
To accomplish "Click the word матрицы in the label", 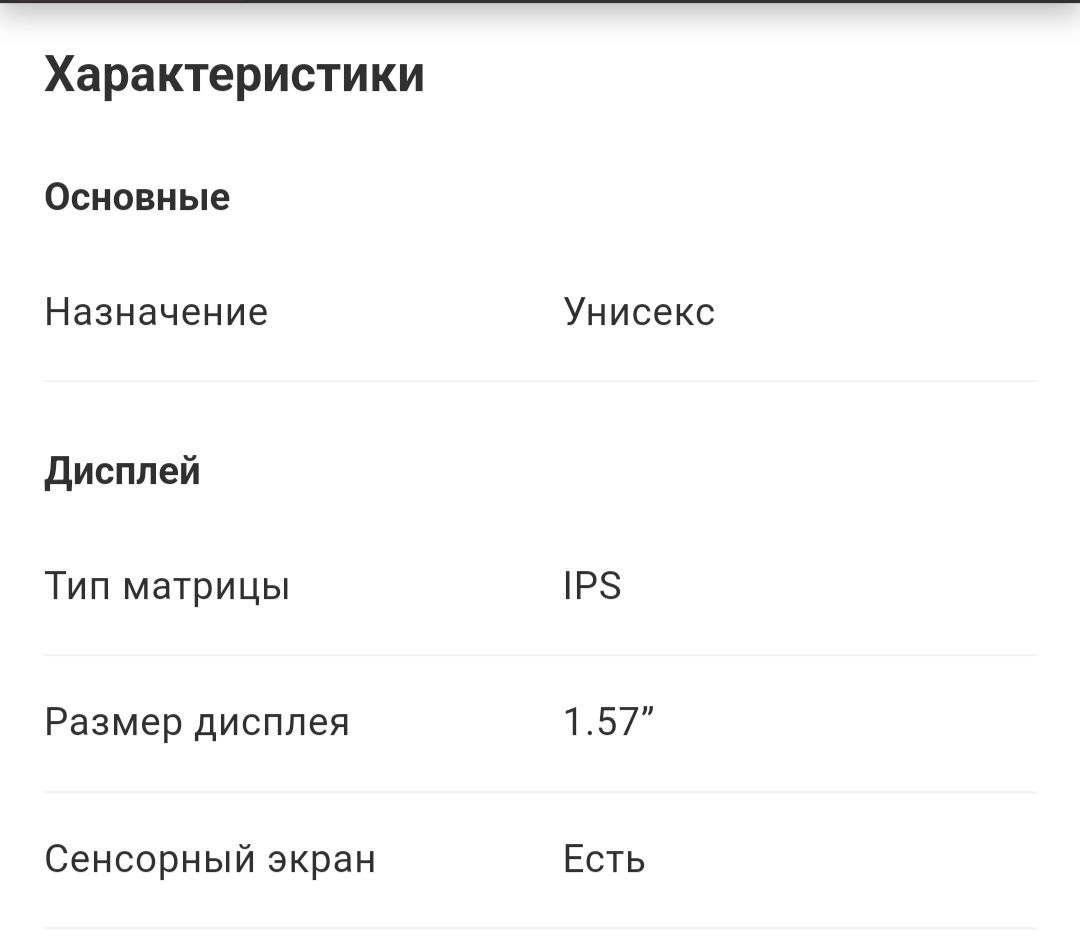I will 206,589.
